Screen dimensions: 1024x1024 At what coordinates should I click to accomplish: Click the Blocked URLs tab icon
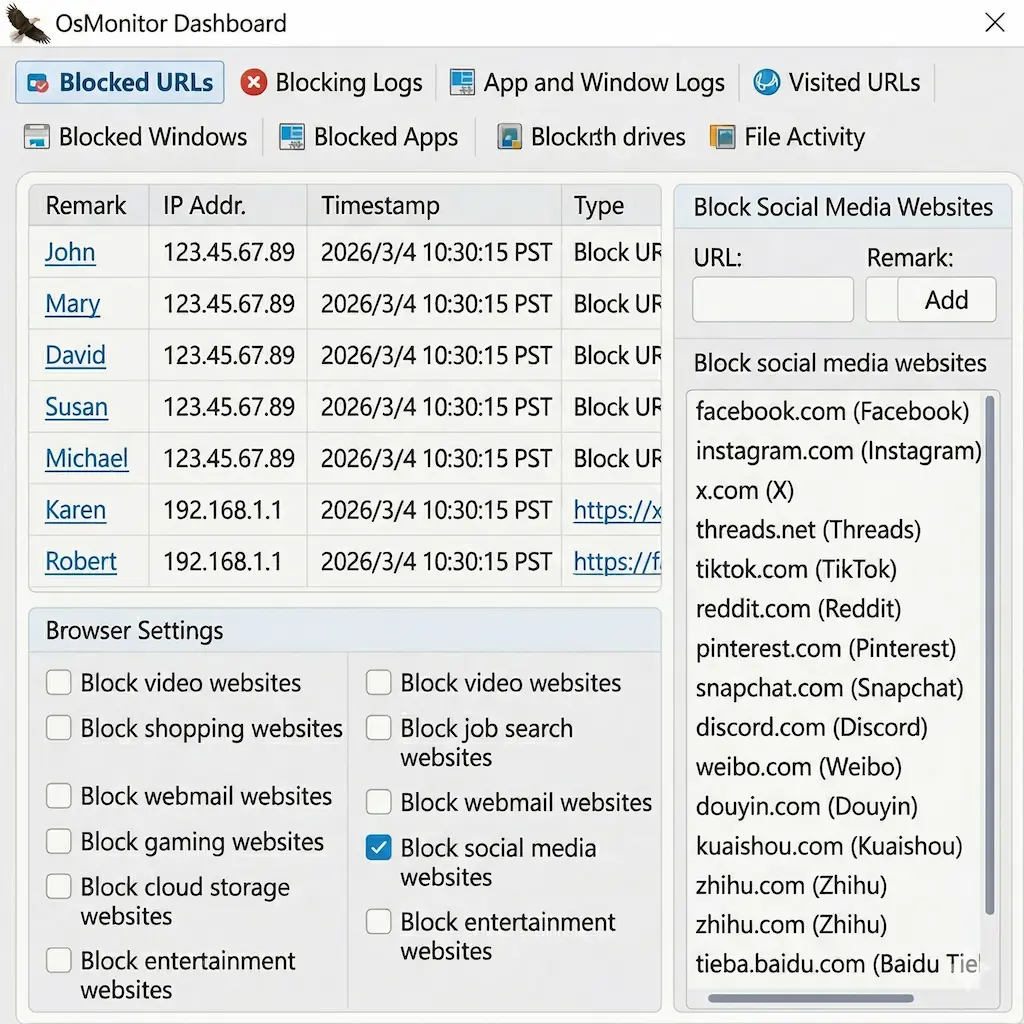(x=37, y=83)
